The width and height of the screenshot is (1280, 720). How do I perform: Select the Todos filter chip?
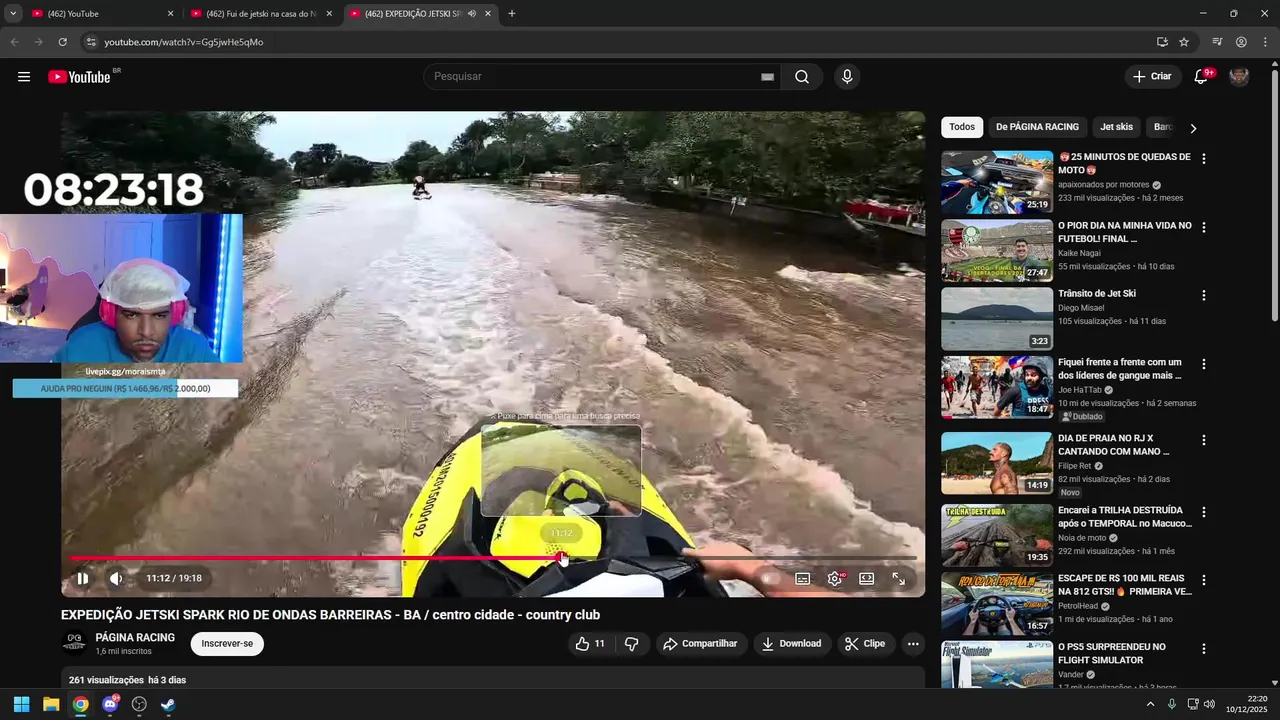(x=962, y=127)
